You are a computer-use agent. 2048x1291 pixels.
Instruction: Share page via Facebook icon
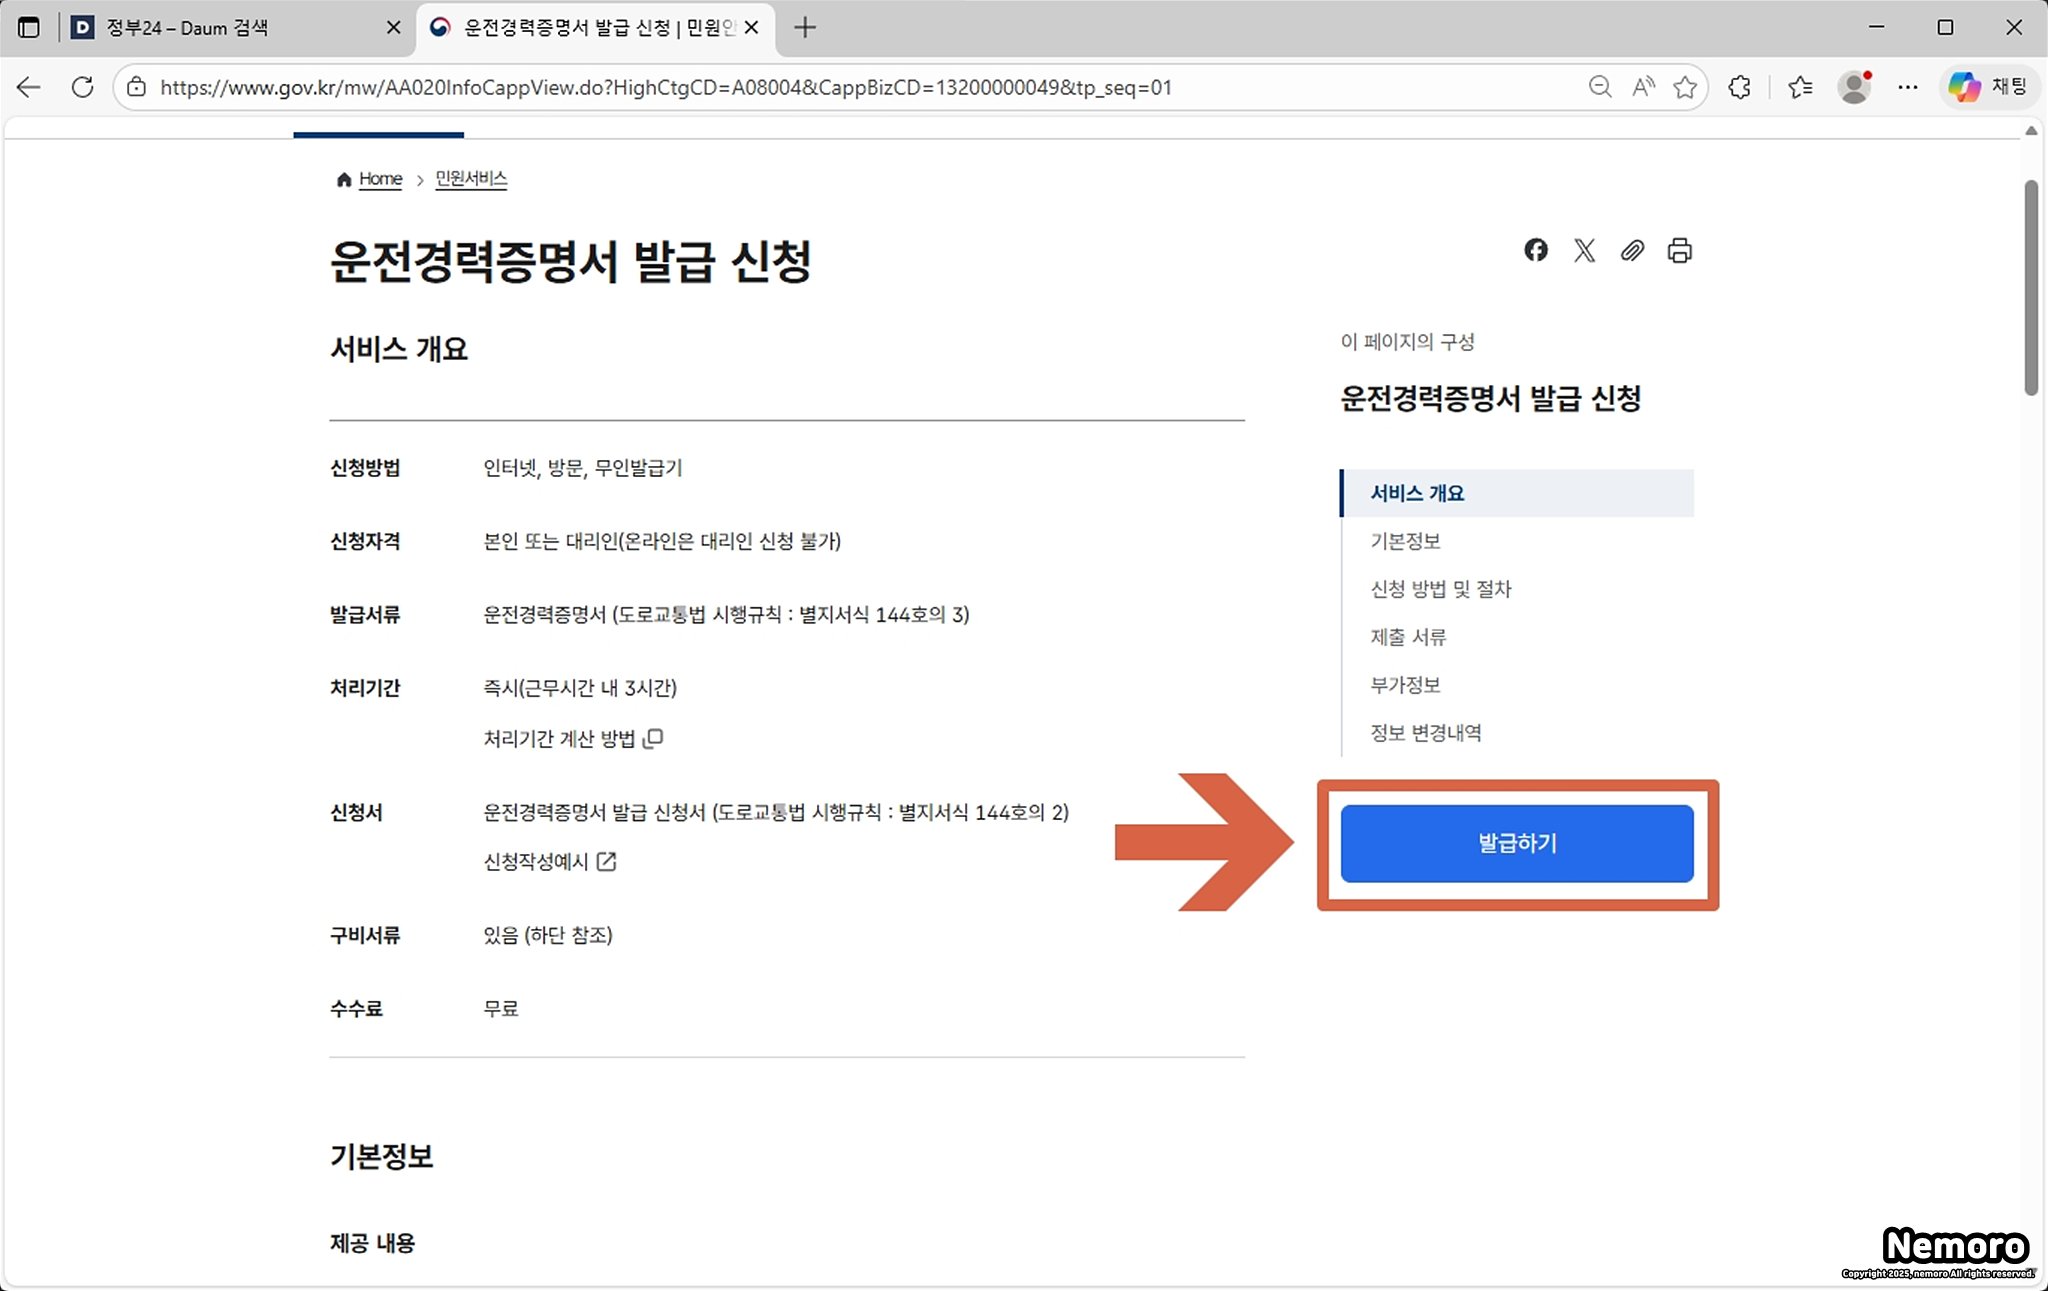coord(1536,250)
